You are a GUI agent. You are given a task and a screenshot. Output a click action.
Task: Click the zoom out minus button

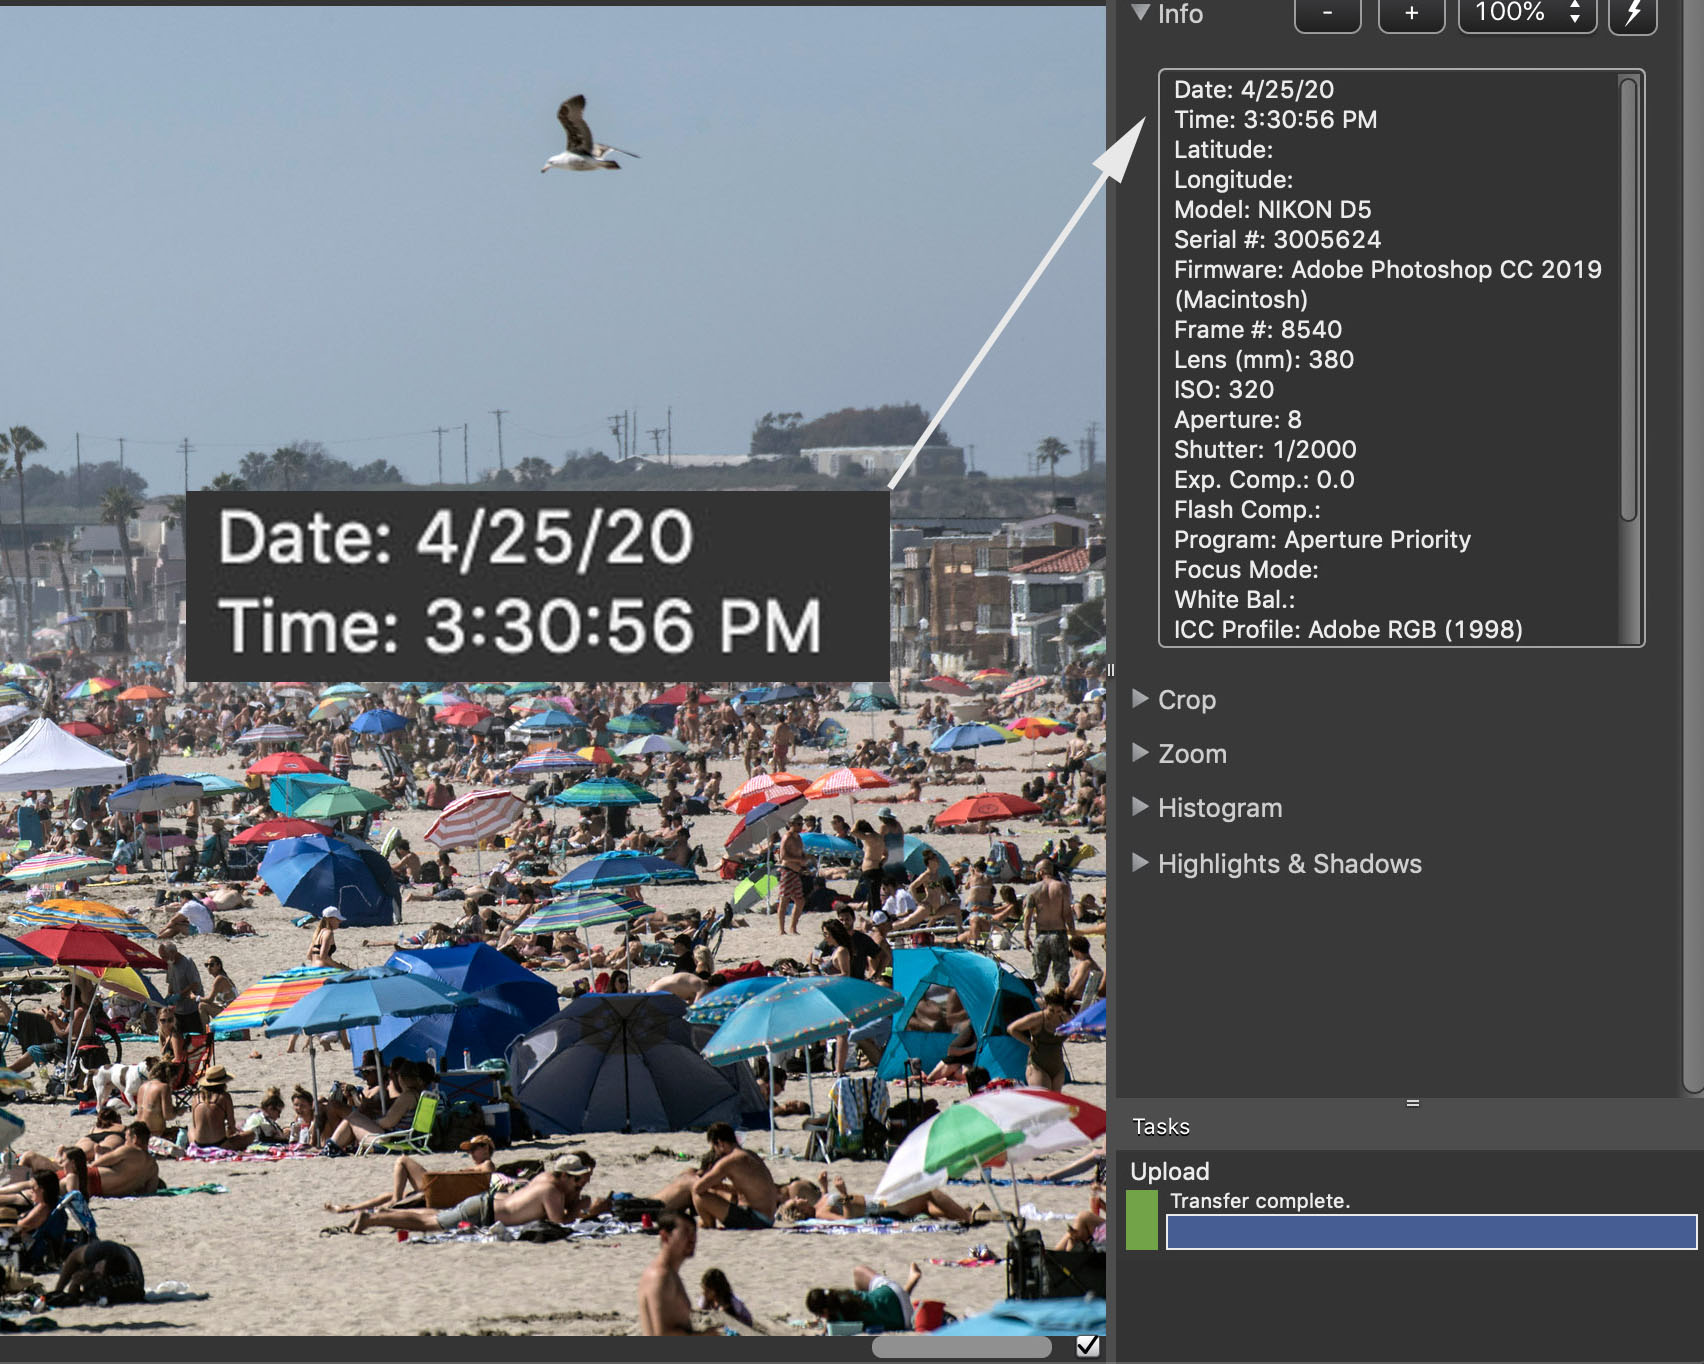[1327, 14]
